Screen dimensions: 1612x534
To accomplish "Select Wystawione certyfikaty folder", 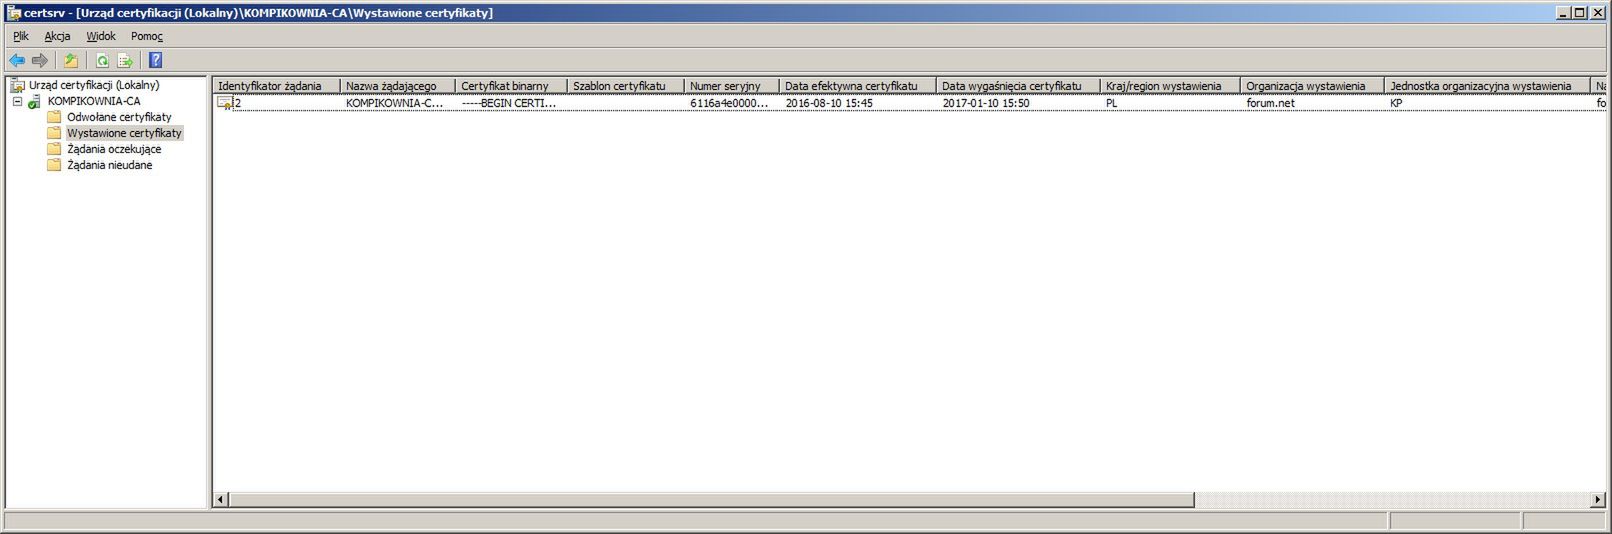I will 124,133.
